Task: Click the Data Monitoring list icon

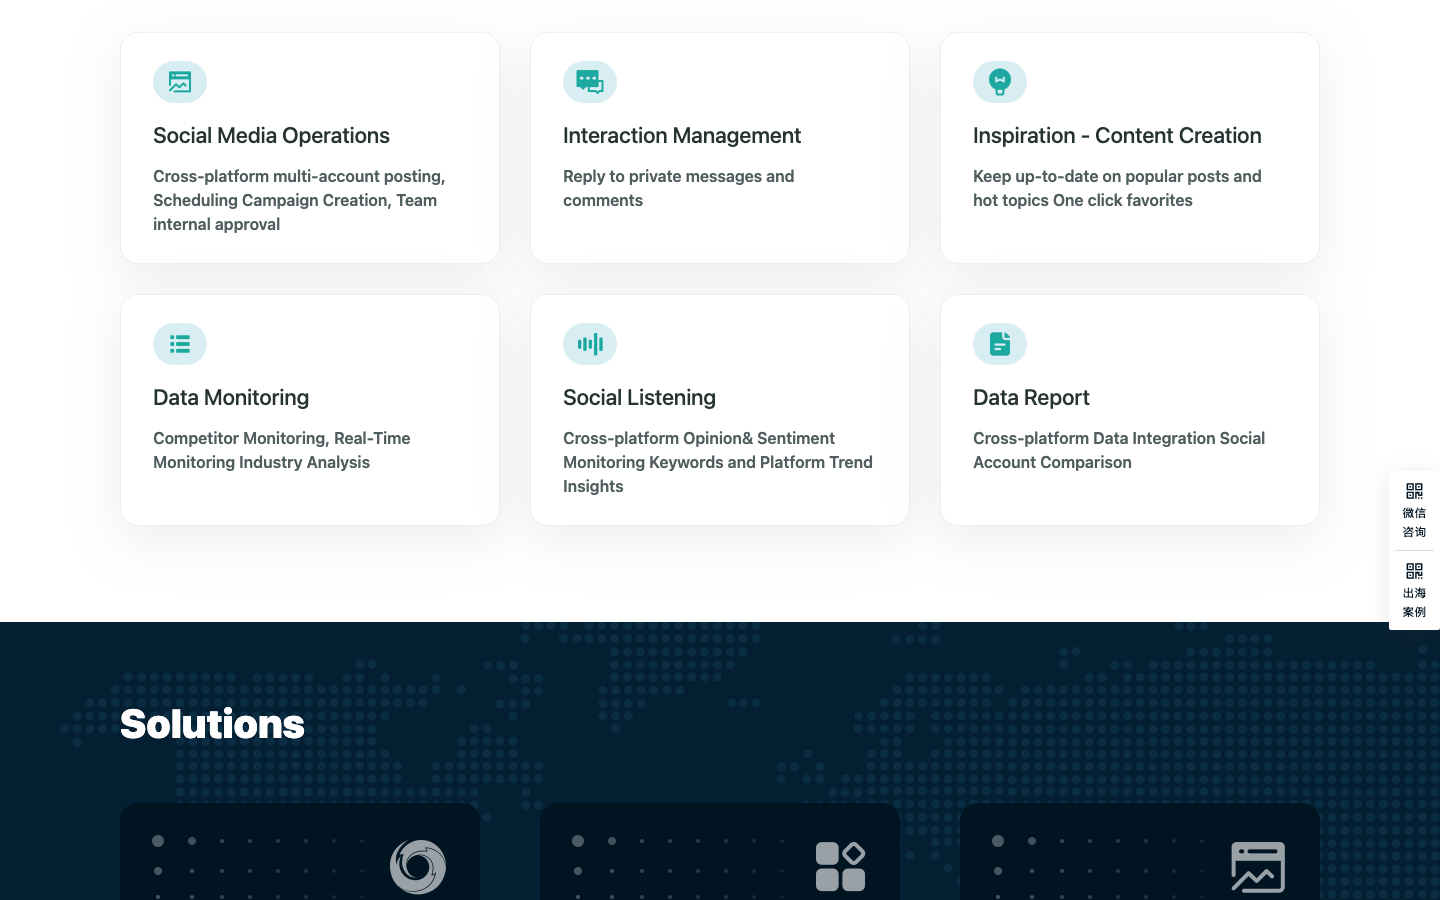Action: coord(180,344)
